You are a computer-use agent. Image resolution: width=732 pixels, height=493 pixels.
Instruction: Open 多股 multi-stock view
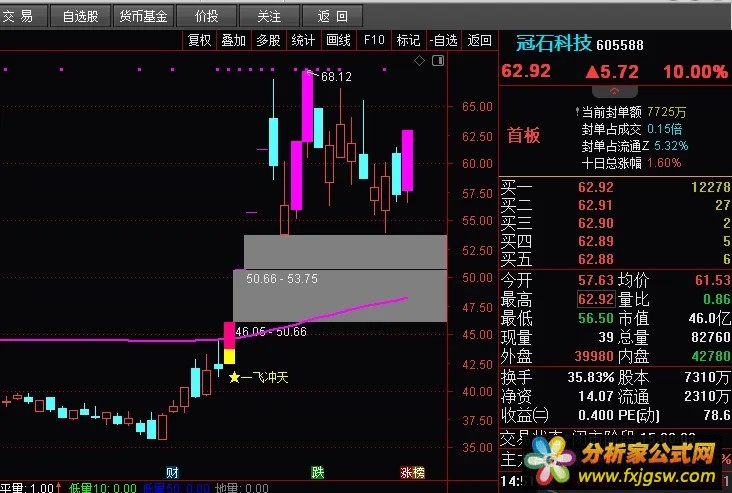[268, 41]
